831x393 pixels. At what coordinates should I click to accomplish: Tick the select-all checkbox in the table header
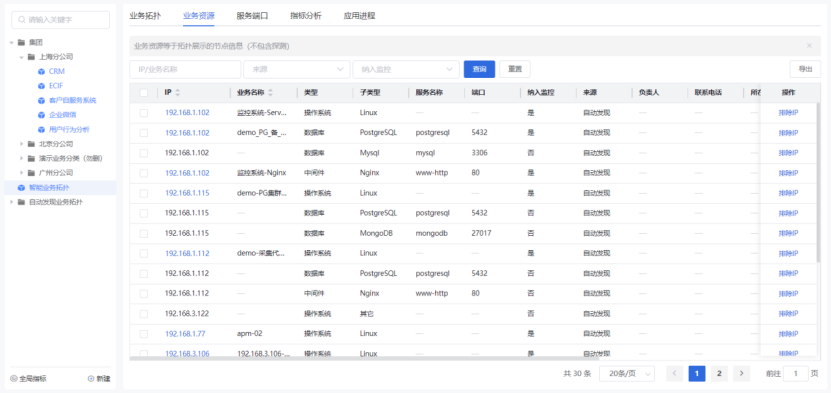(144, 93)
